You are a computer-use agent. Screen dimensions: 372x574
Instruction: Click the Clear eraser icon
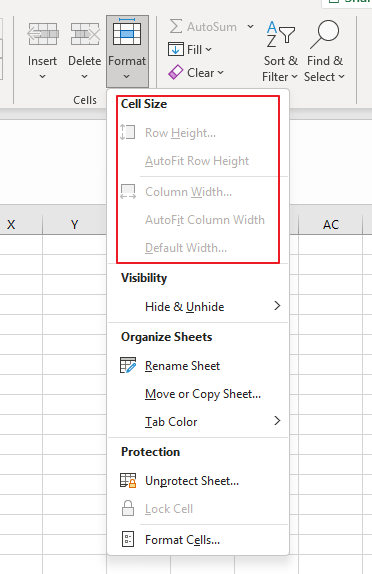pyautogui.click(x=175, y=72)
